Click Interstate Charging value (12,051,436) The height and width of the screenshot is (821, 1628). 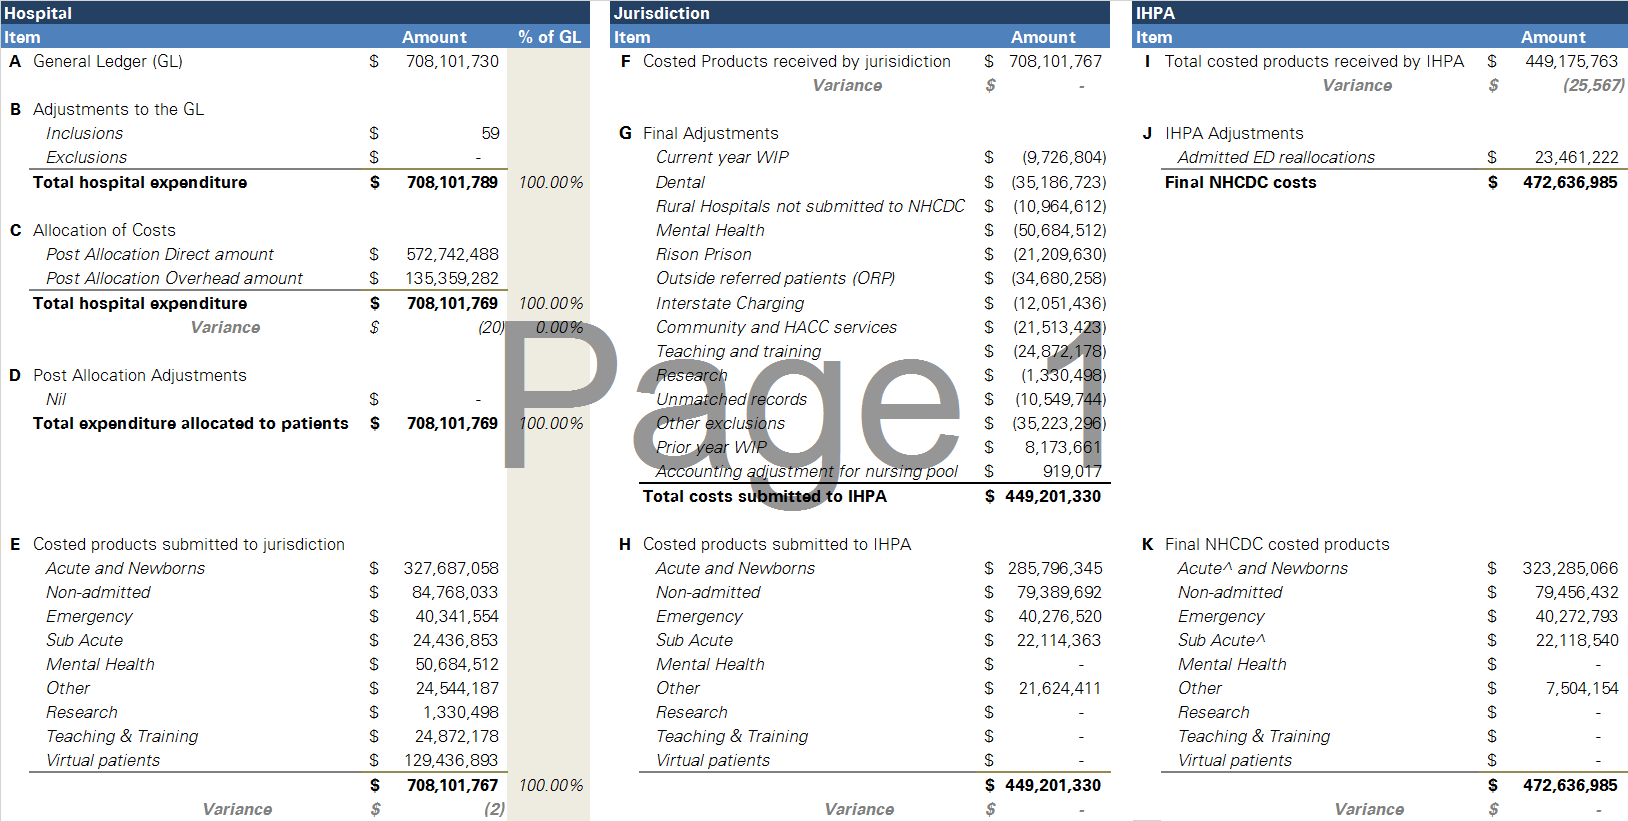pyautogui.click(x=1060, y=303)
